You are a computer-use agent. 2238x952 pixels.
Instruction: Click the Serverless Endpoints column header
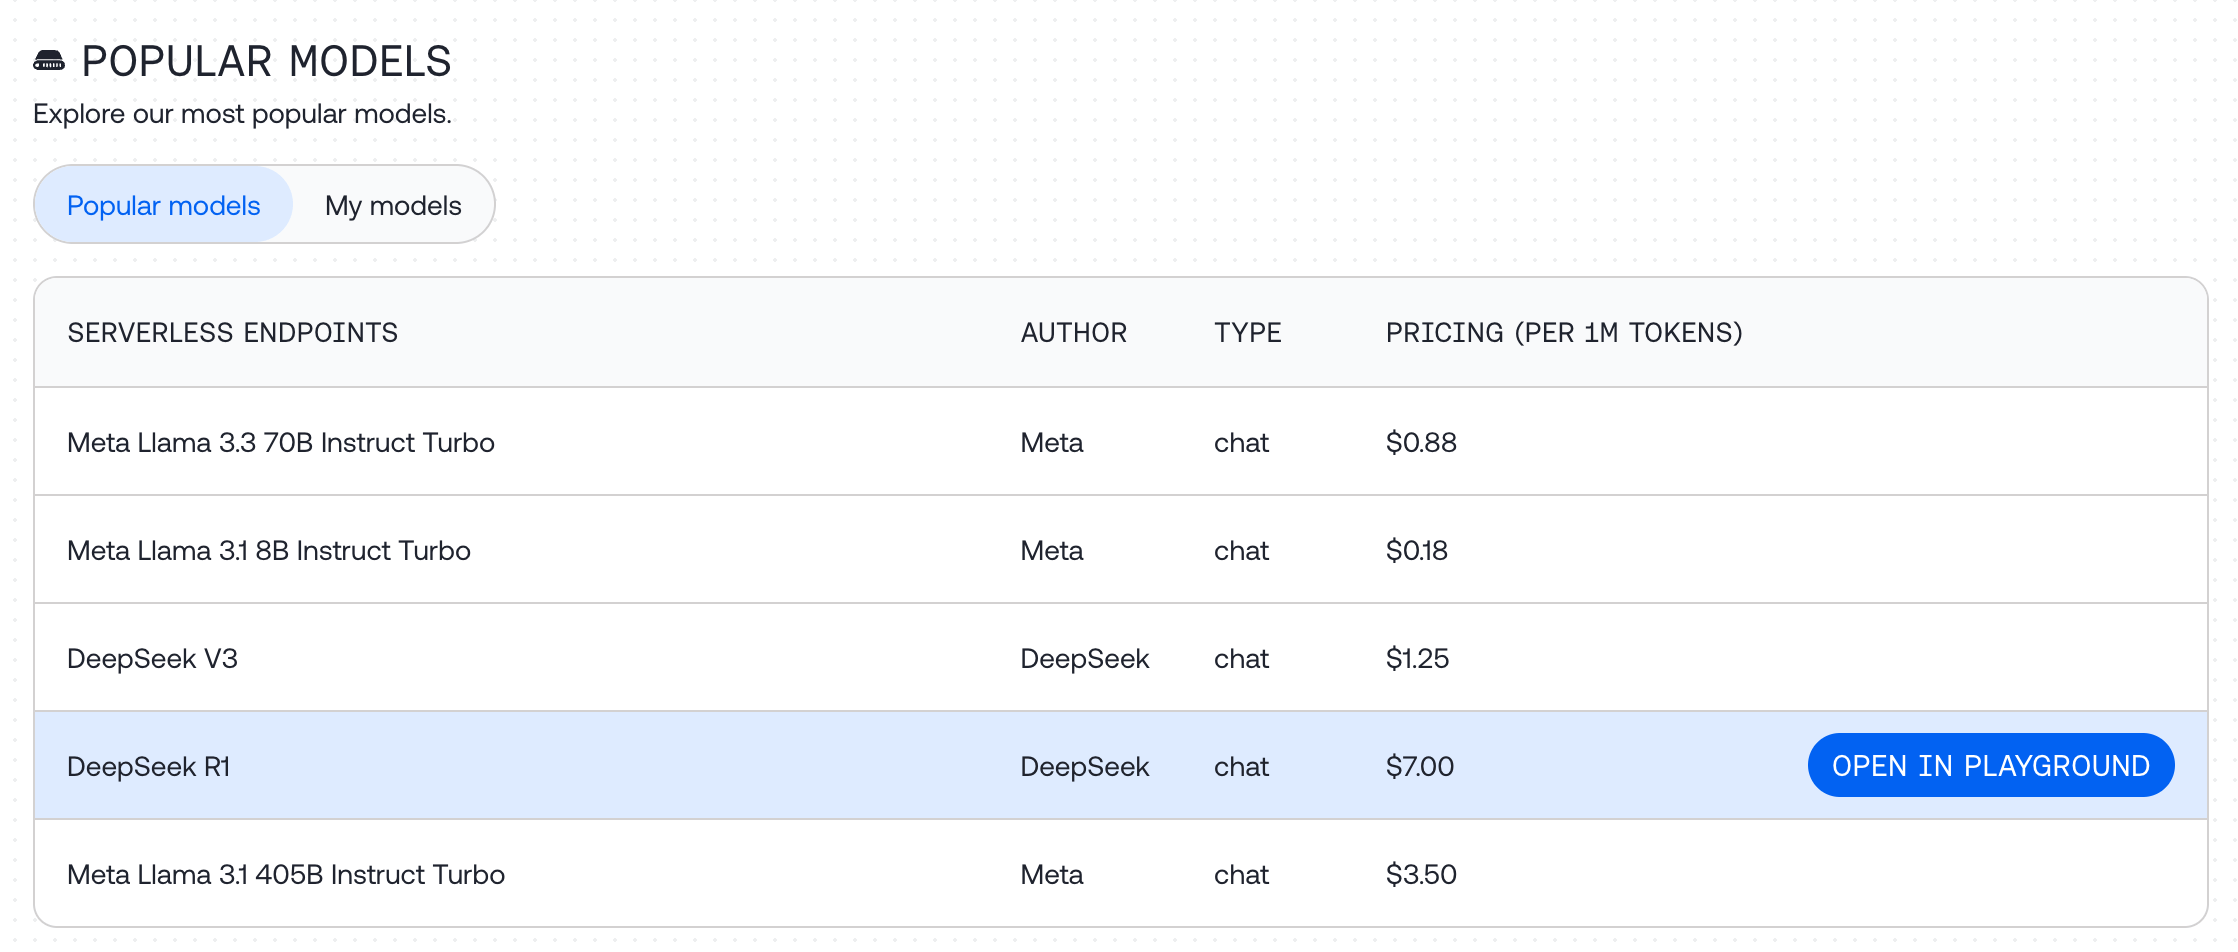pos(233,332)
